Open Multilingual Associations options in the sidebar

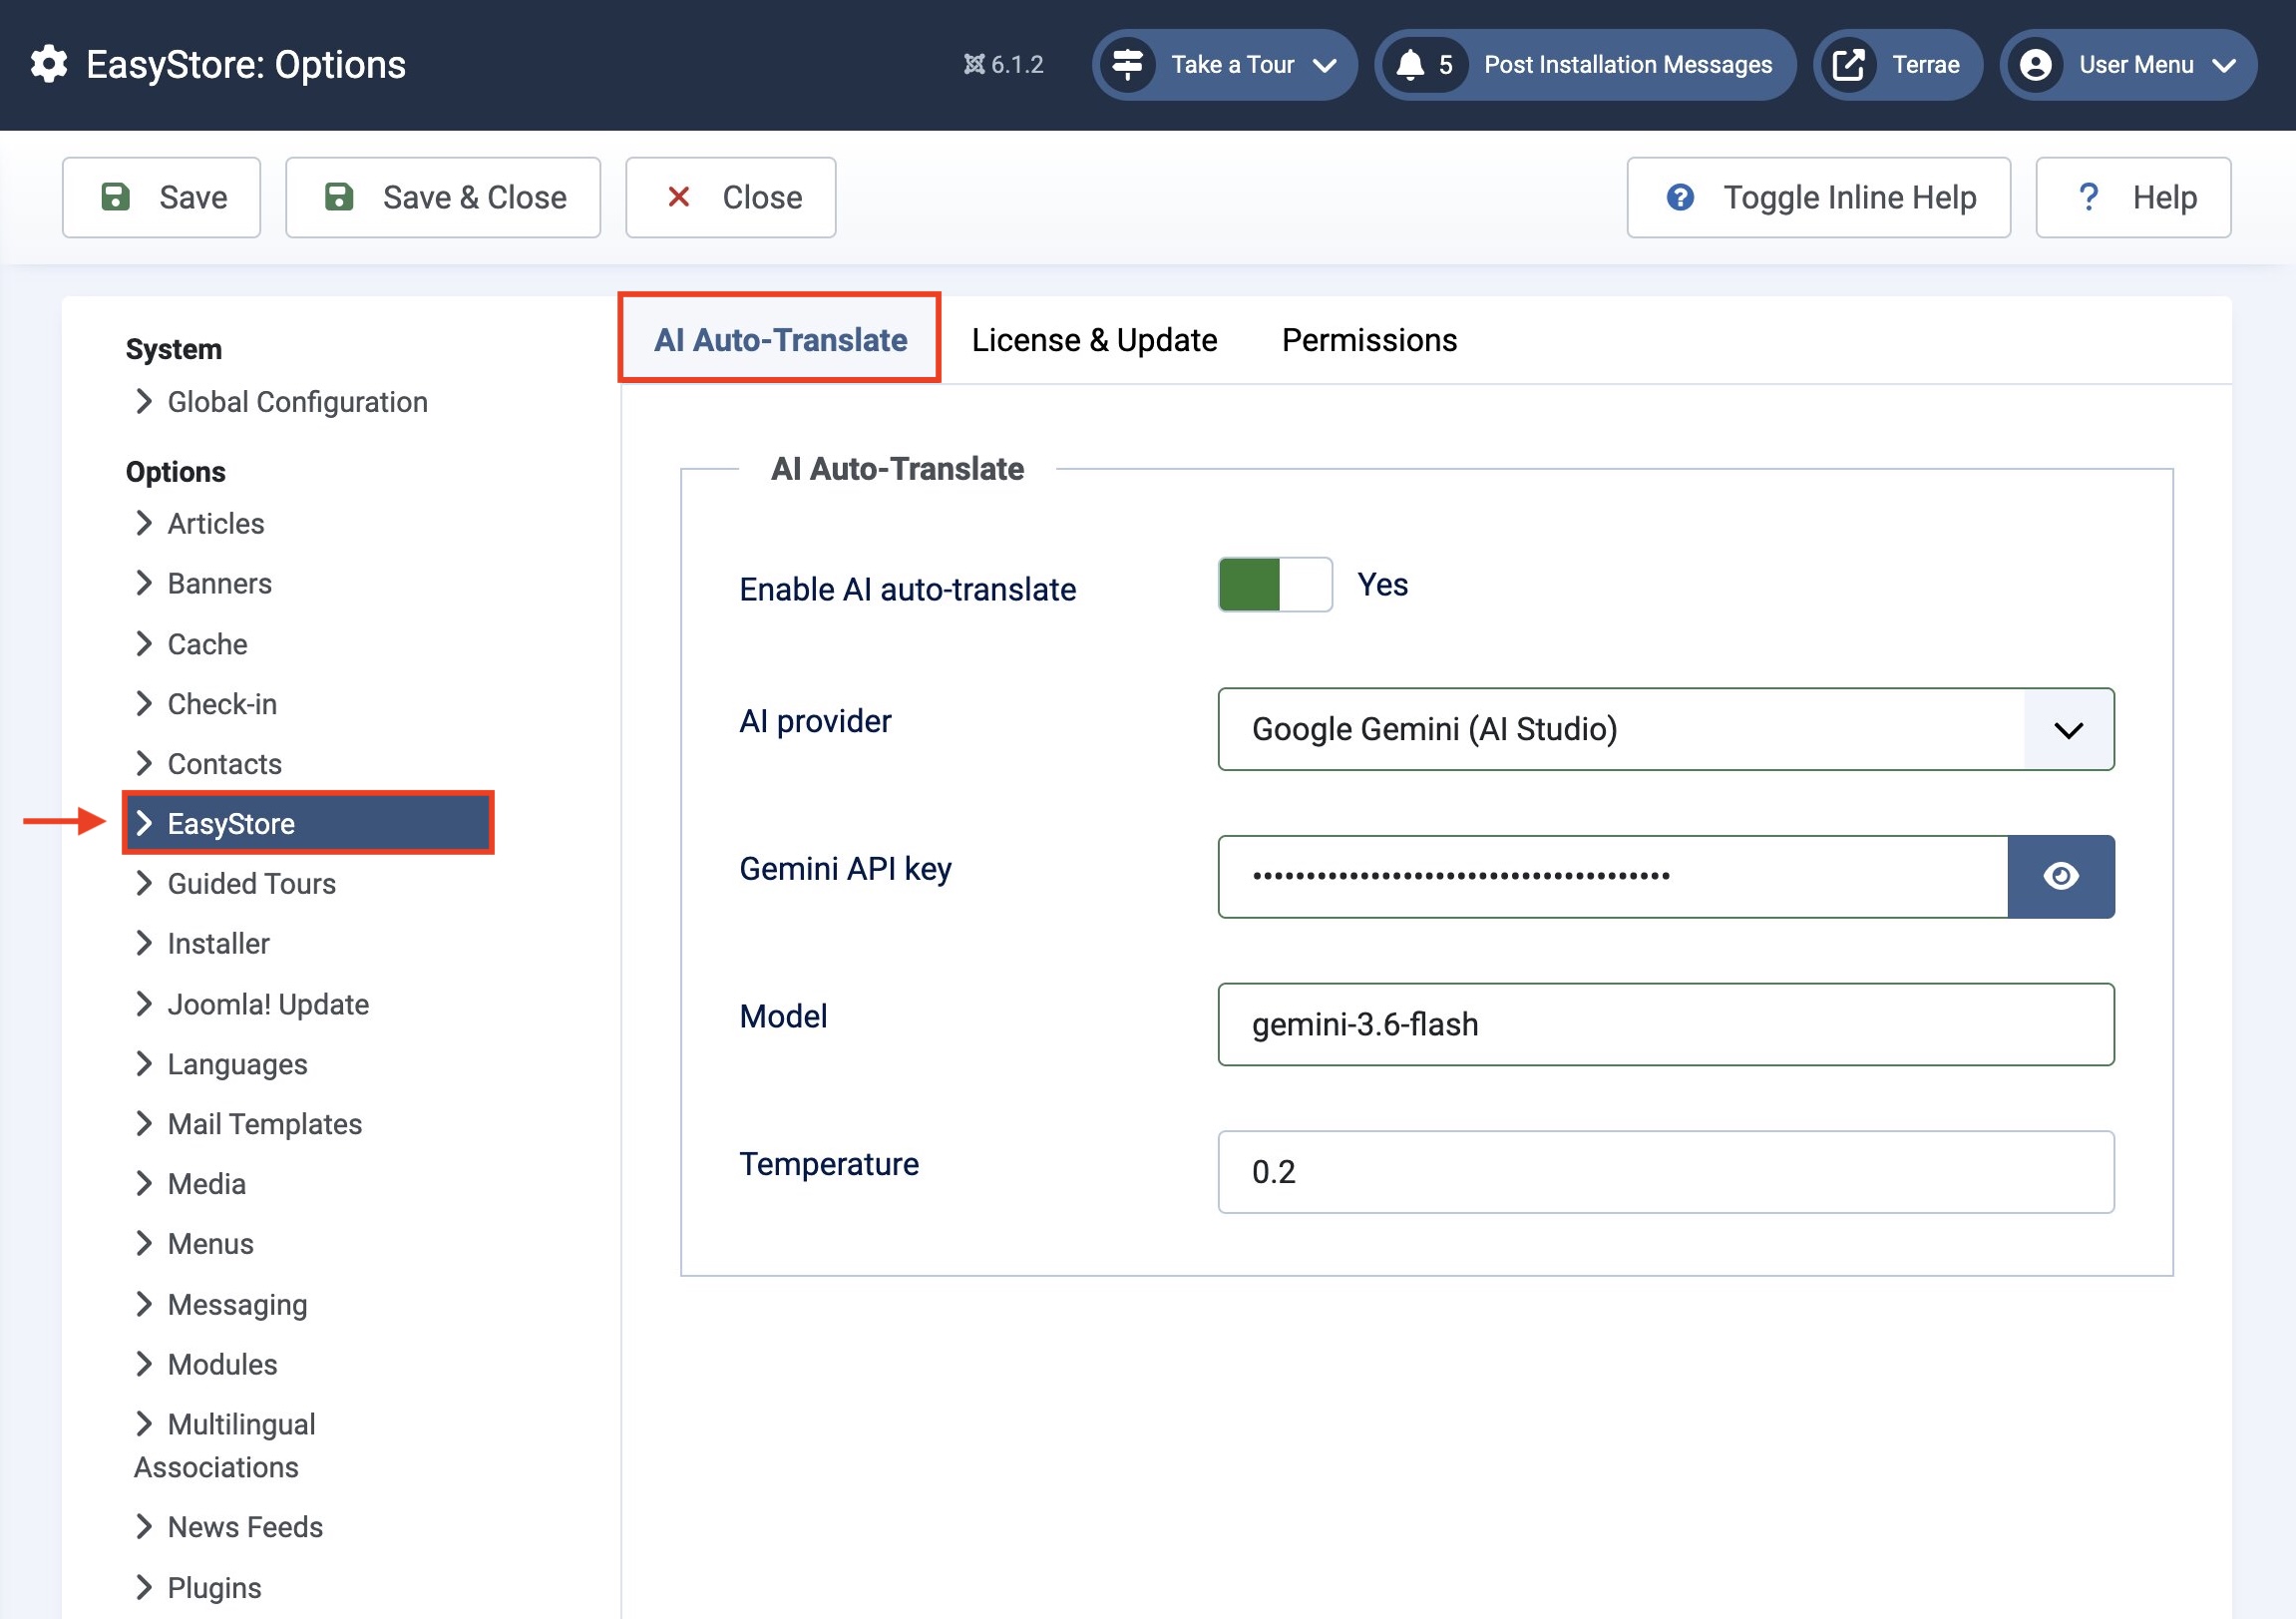pos(225,1446)
